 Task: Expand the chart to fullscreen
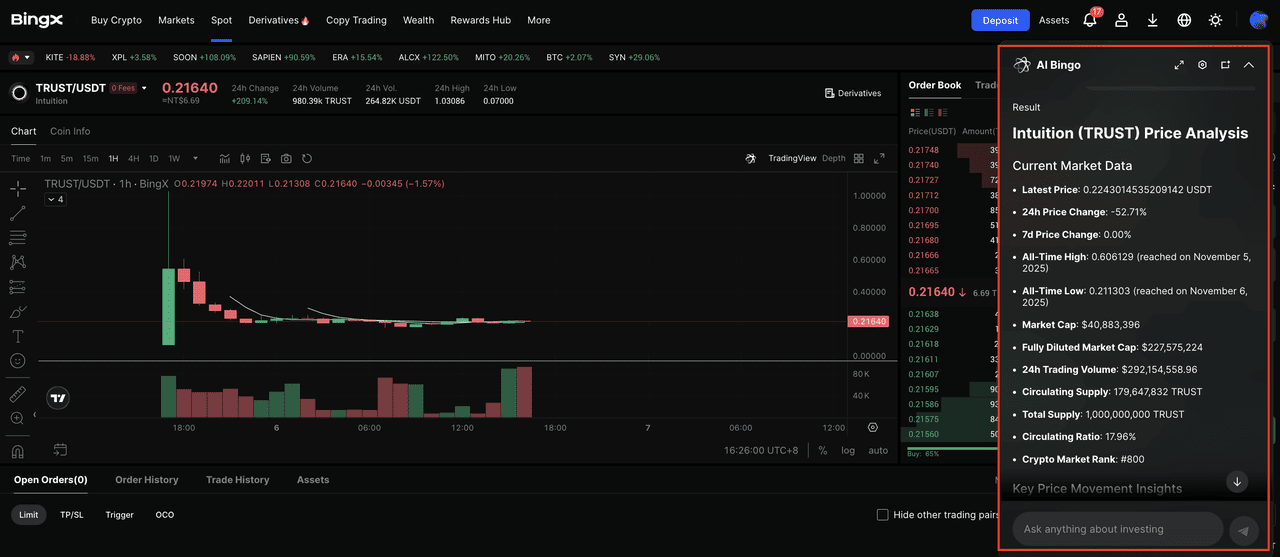879,158
